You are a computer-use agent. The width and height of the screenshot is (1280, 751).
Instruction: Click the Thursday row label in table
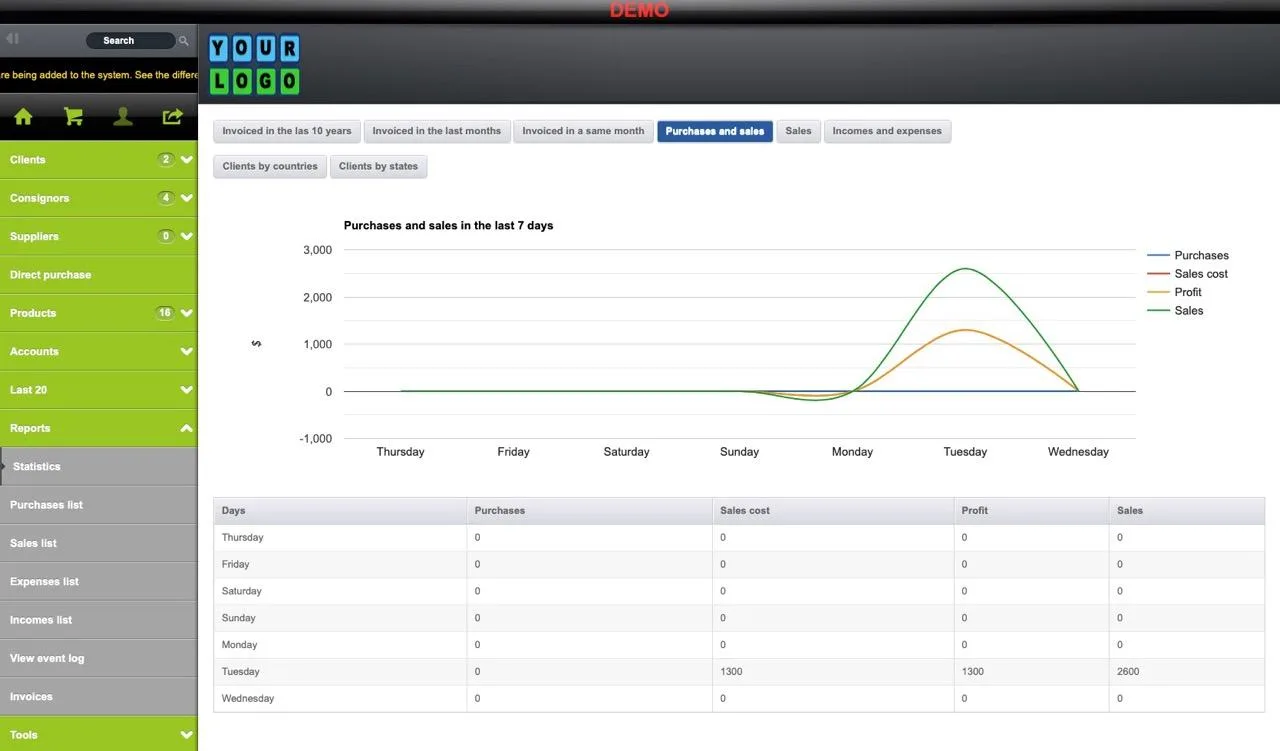pyautogui.click(x=243, y=538)
